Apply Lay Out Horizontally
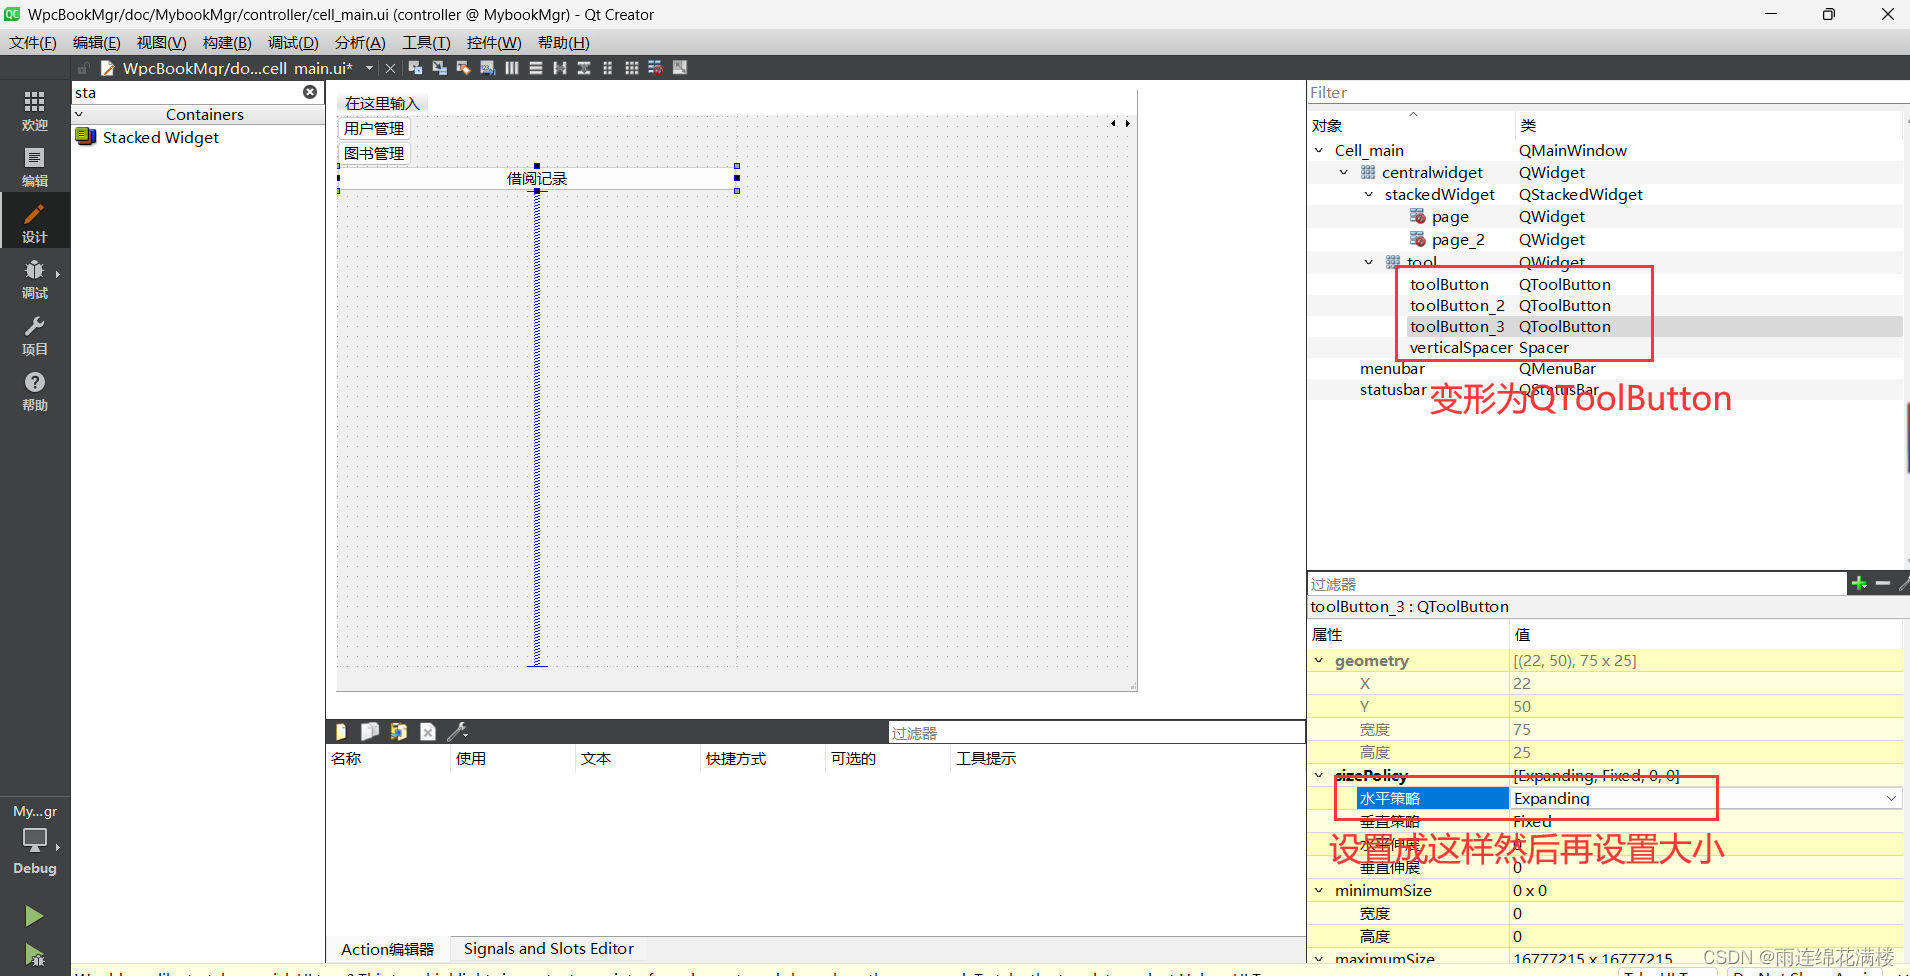The image size is (1910, 976). coord(512,68)
